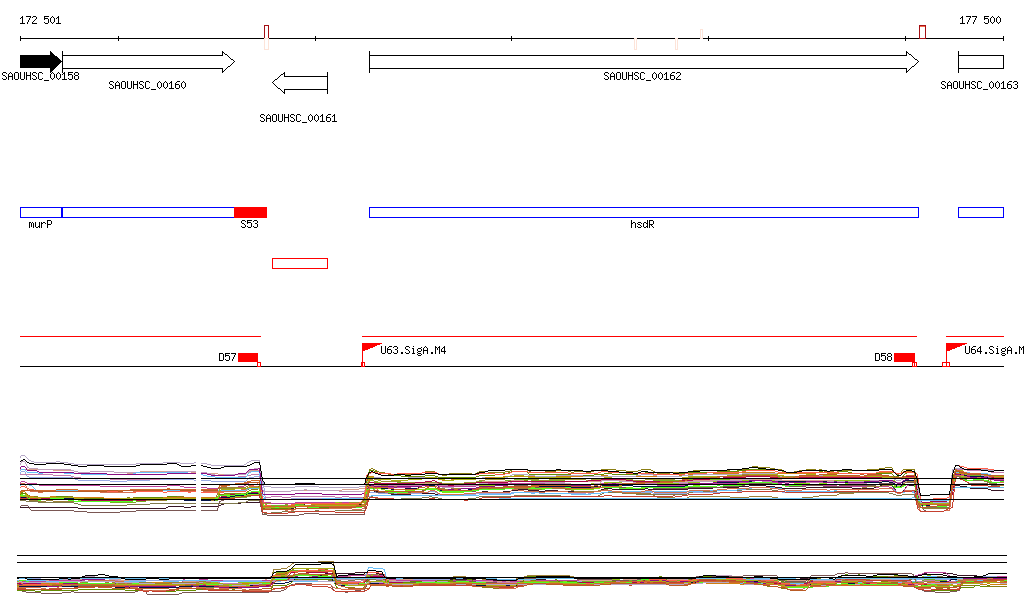
Task: Select the blue hsdR annotation bar
Action: (644, 212)
